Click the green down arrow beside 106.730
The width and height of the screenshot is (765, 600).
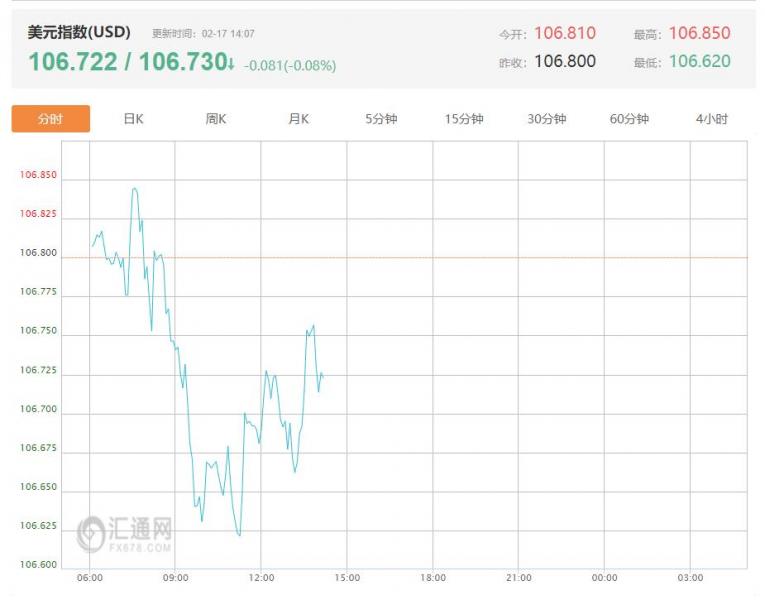tap(231, 64)
